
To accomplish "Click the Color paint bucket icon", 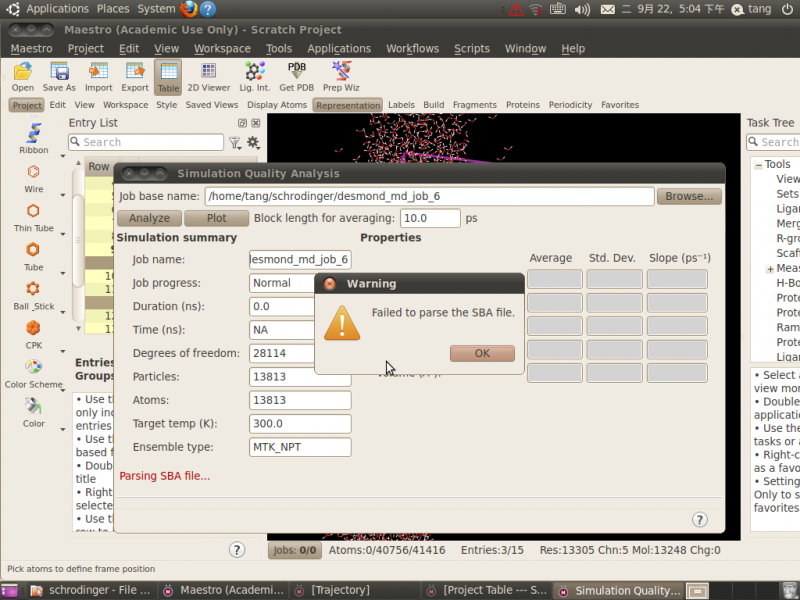I will click(33, 406).
